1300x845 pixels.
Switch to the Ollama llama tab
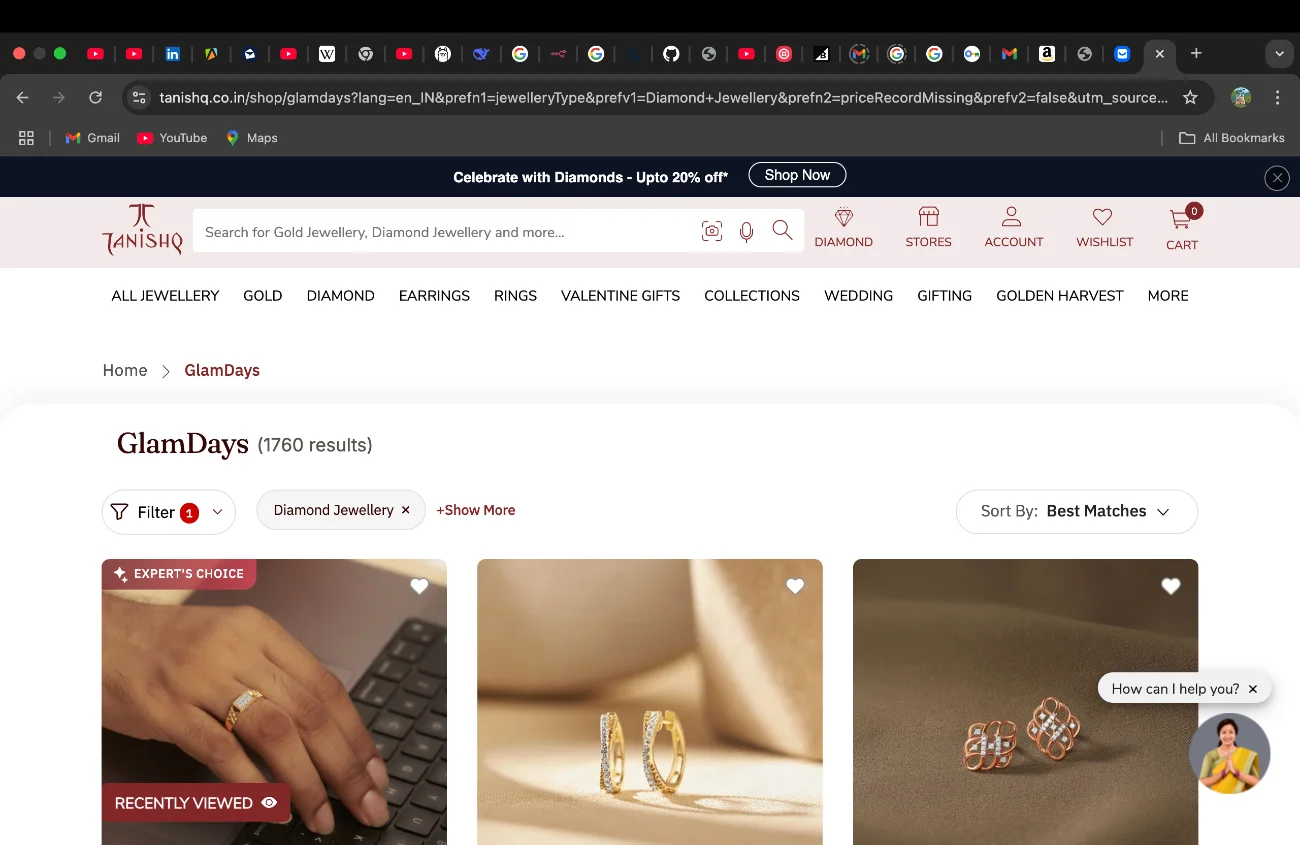442,54
